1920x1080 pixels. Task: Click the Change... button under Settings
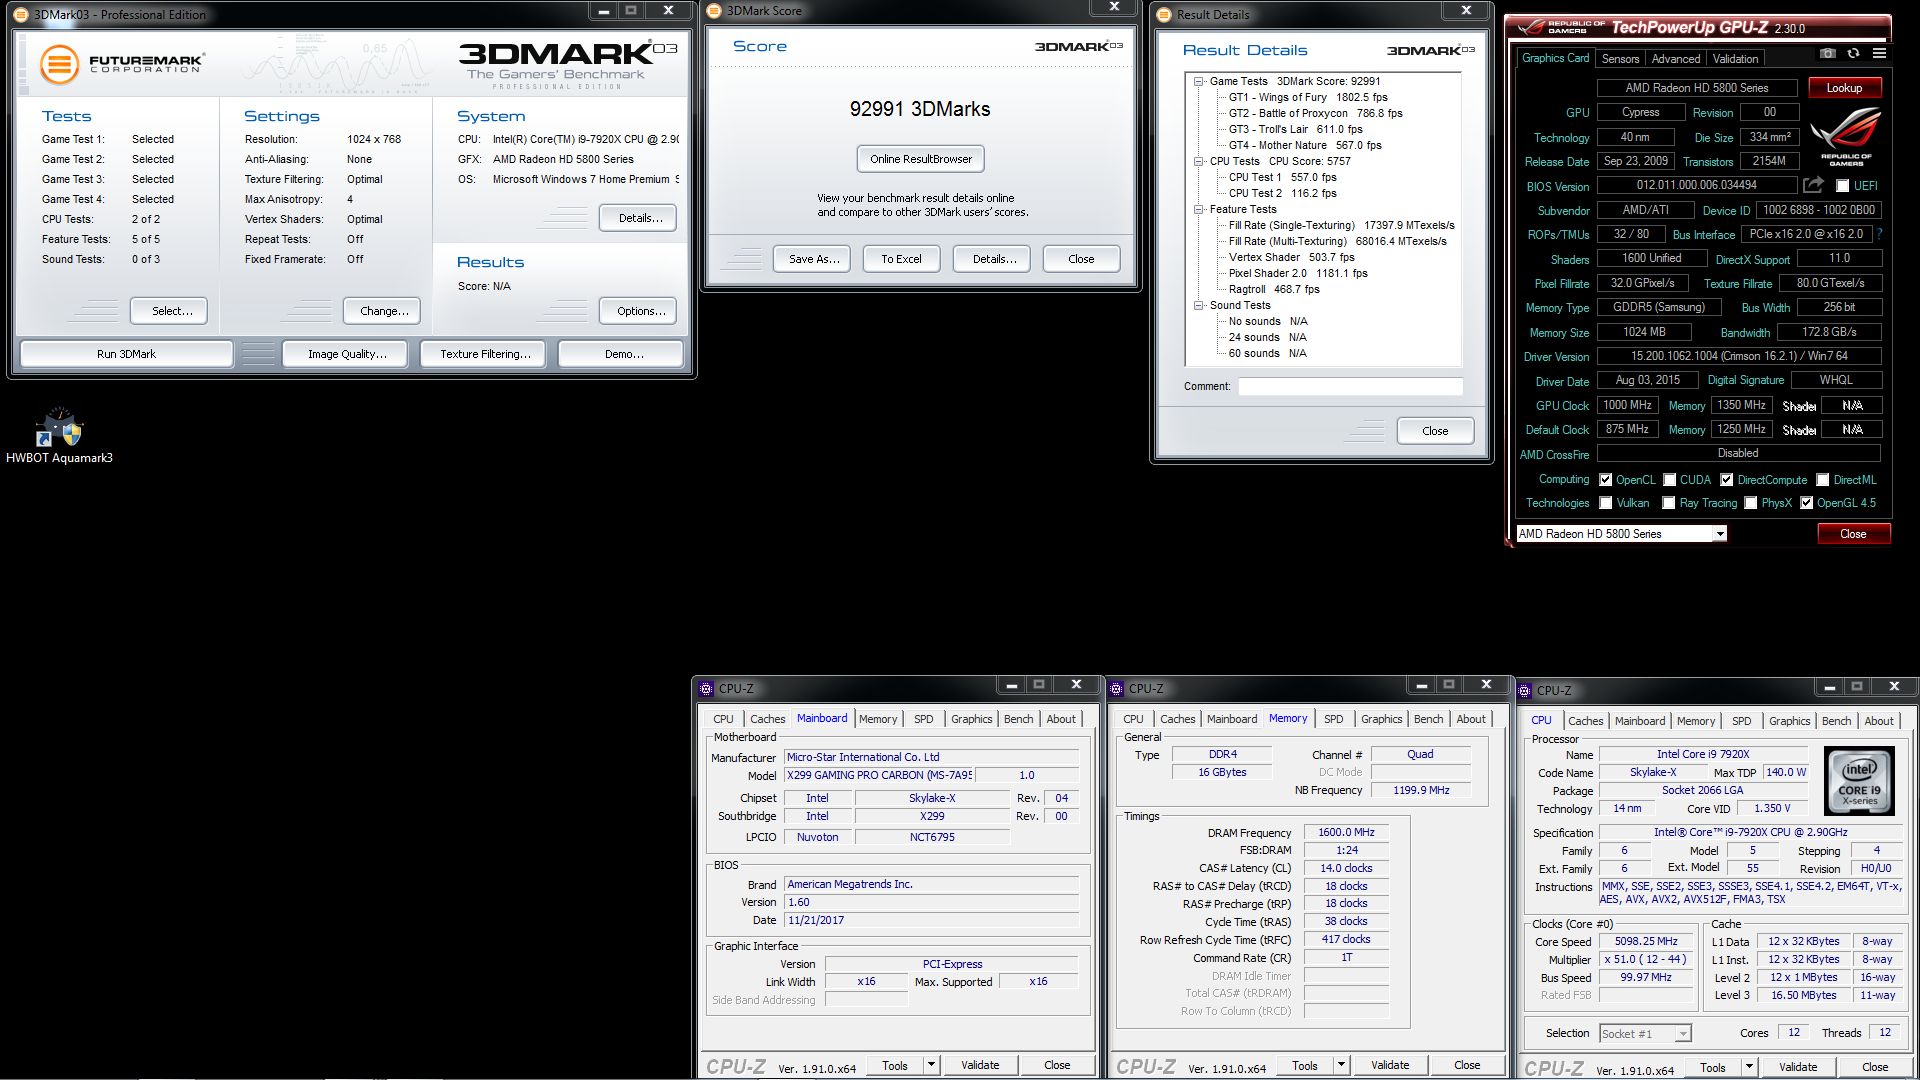381,311
